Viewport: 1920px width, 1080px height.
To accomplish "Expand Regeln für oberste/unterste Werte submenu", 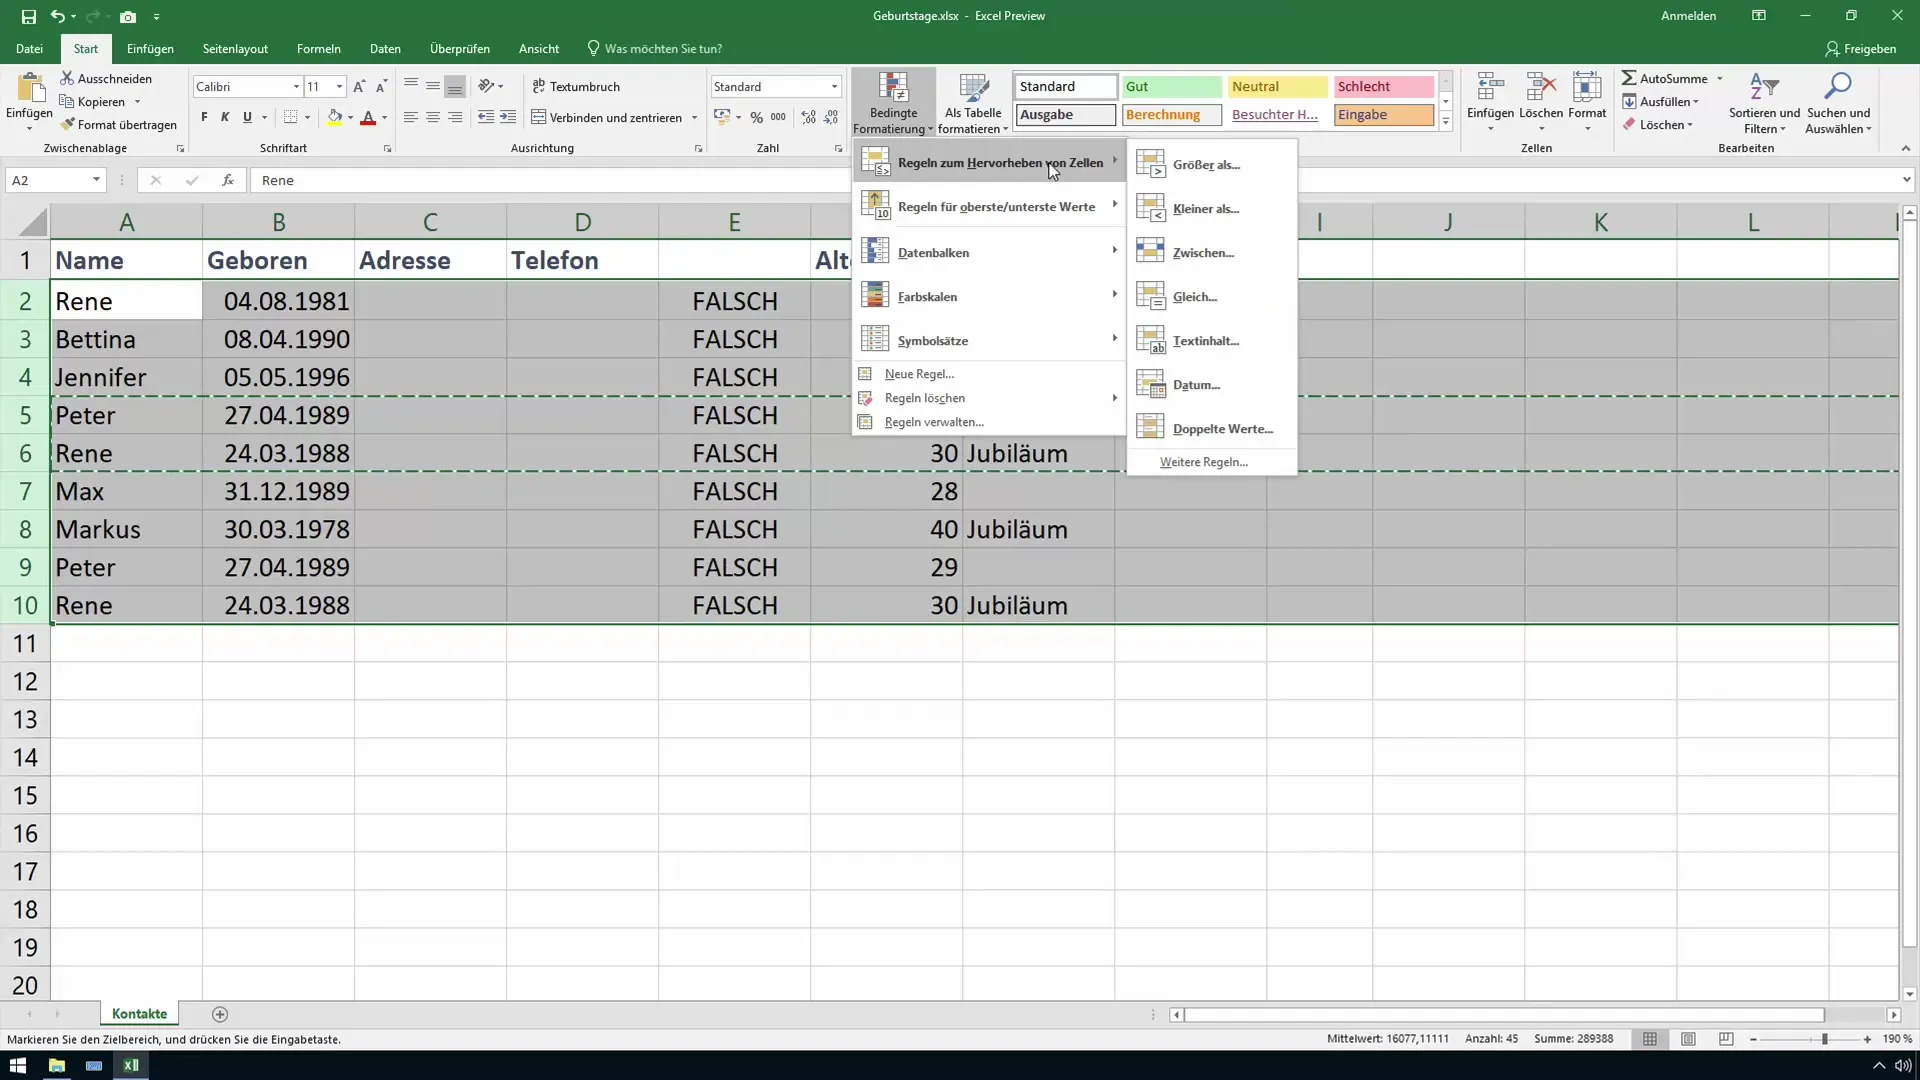I will 989,206.
